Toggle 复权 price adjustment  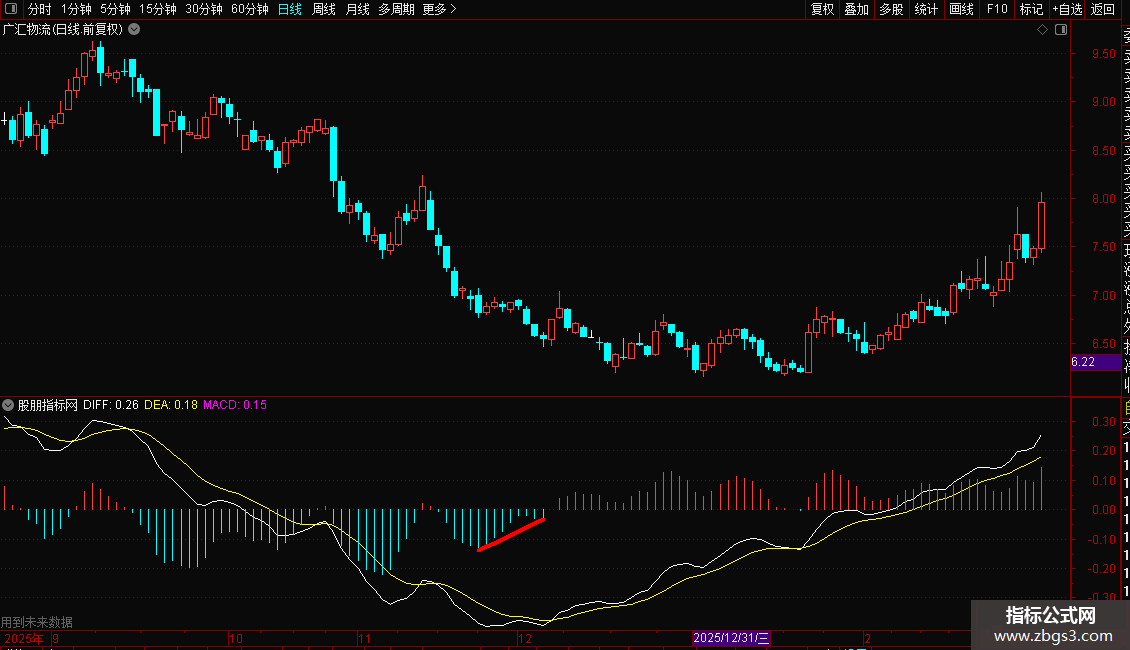[x=822, y=9]
